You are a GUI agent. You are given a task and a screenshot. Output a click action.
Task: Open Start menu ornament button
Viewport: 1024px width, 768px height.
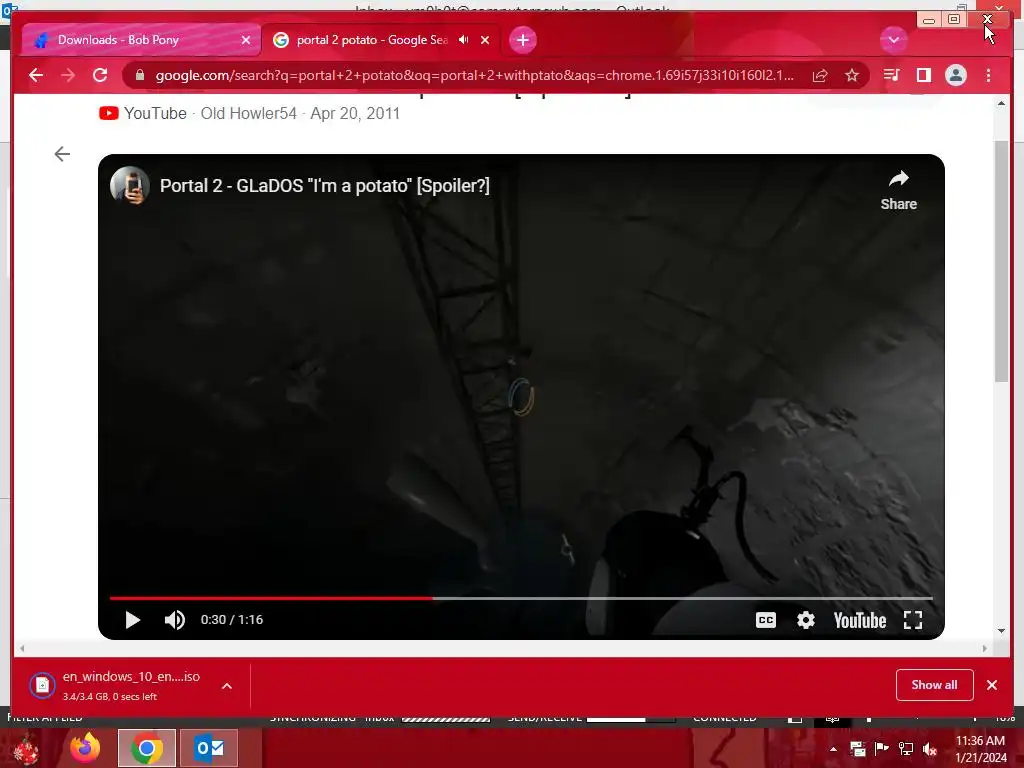(26, 748)
